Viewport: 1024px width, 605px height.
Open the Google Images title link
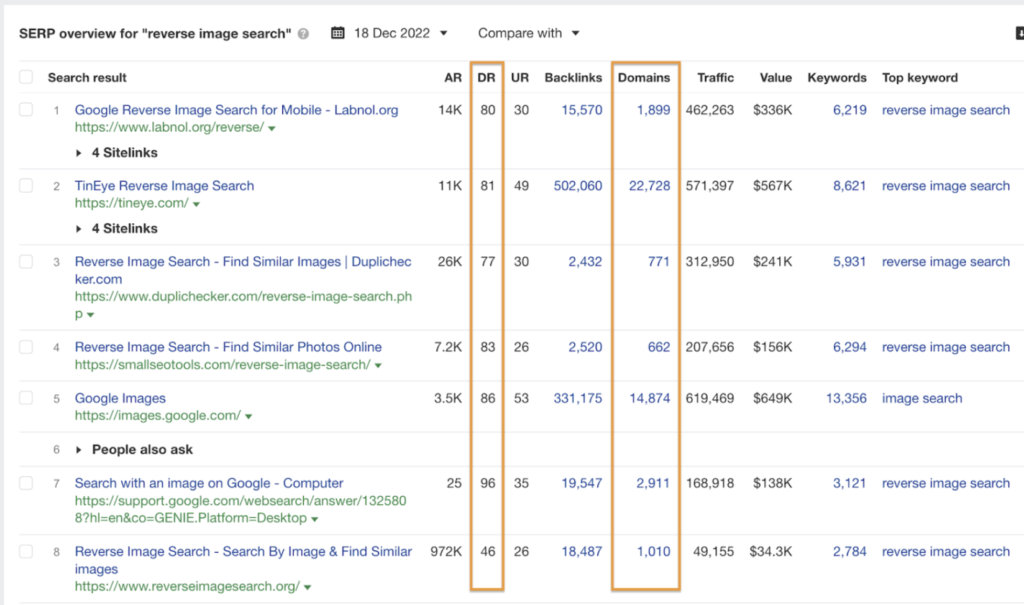click(120, 398)
